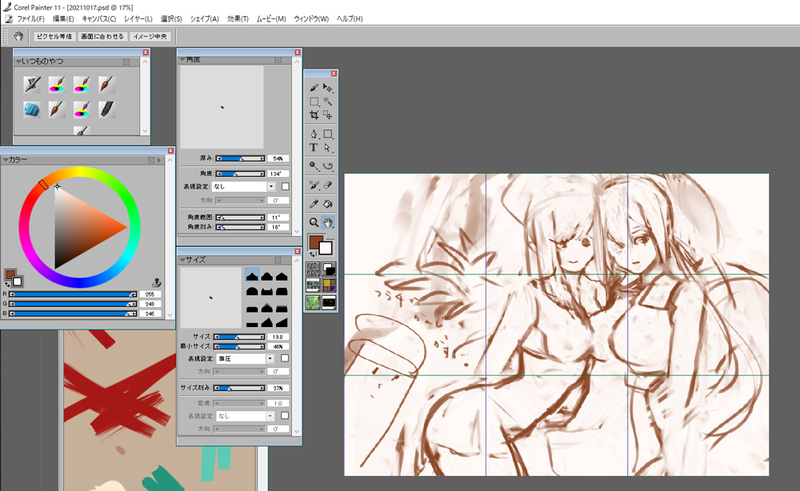Swap main and additional colors in toolbox

[312, 254]
